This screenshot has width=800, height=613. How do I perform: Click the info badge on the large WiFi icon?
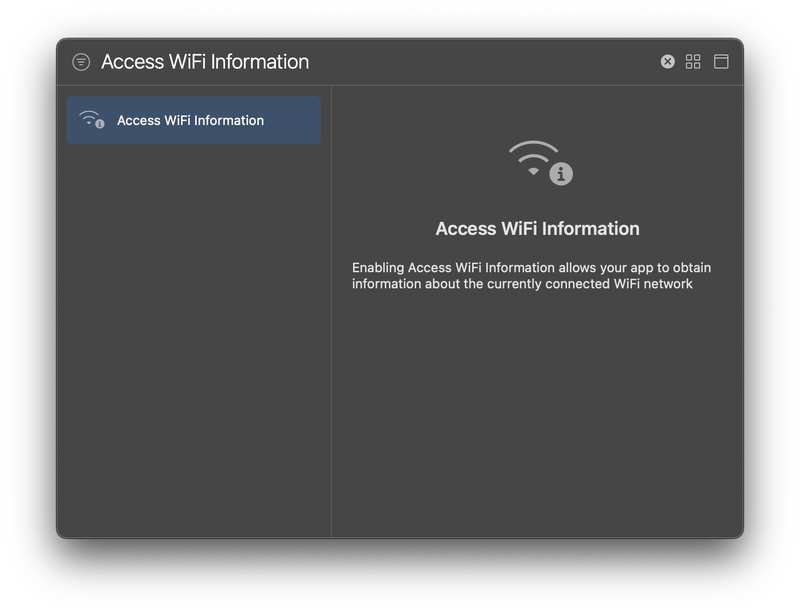point(561,174)
